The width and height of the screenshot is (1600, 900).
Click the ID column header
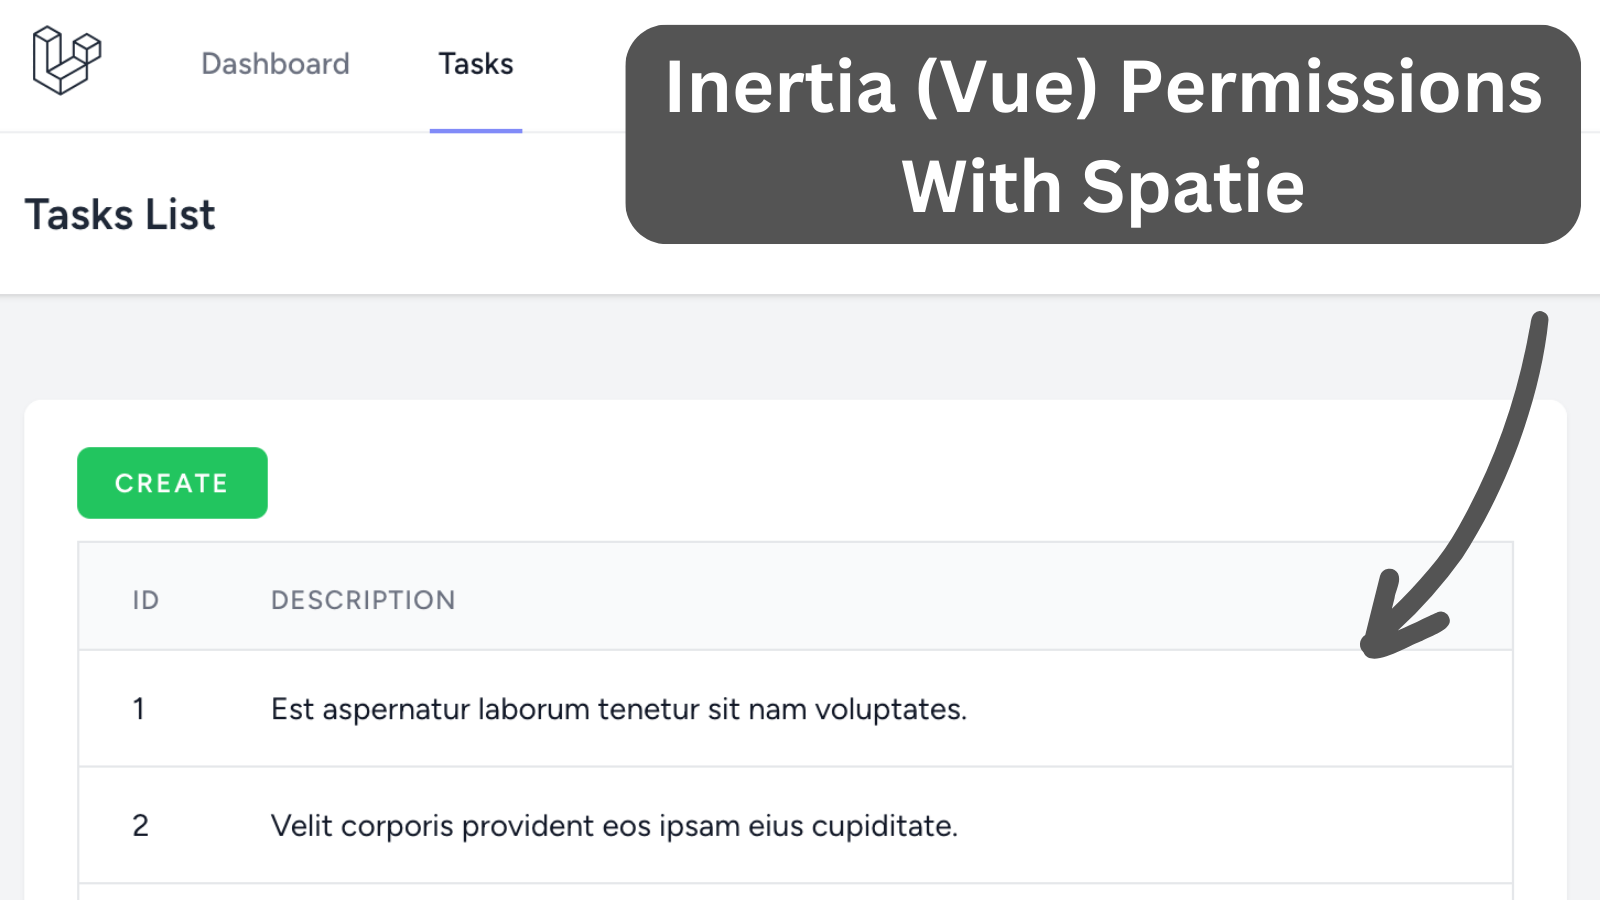146,600
